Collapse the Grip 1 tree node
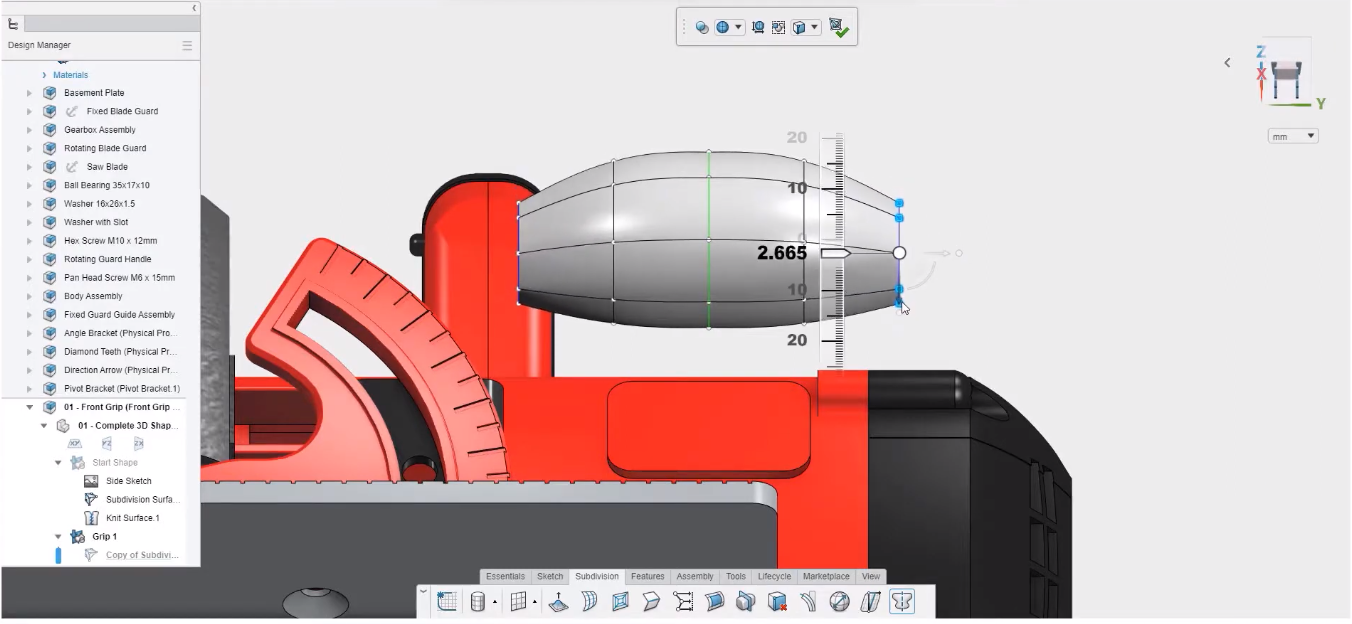The width and height of the screenshot is (1352, 624). 58,537
